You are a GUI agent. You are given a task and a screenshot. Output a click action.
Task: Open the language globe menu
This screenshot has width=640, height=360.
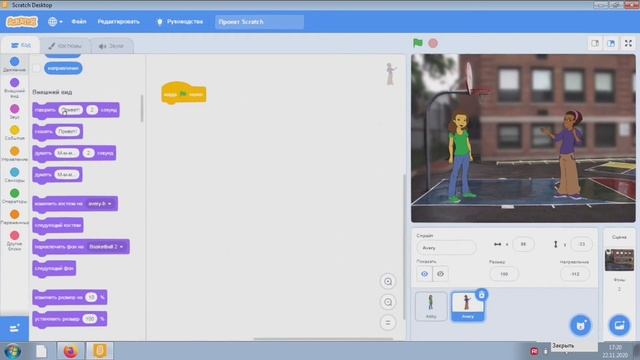55,22
